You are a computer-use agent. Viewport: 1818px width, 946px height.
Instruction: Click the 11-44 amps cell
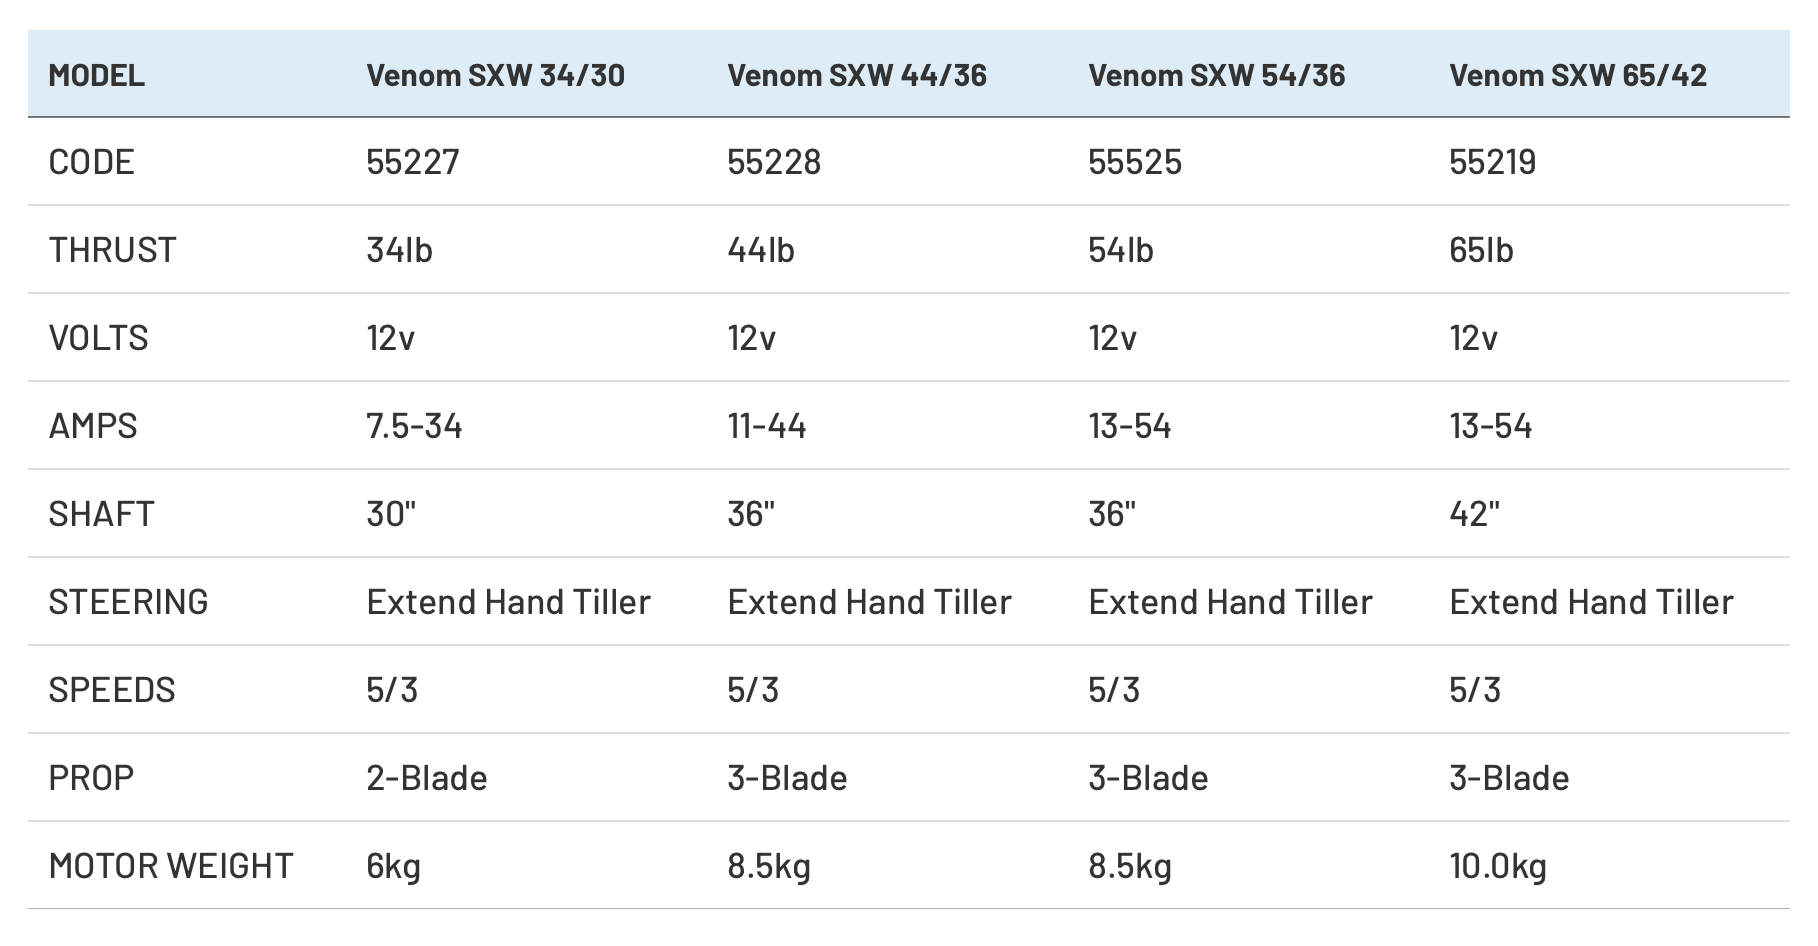pyautogui.click(x=767, y=426)
